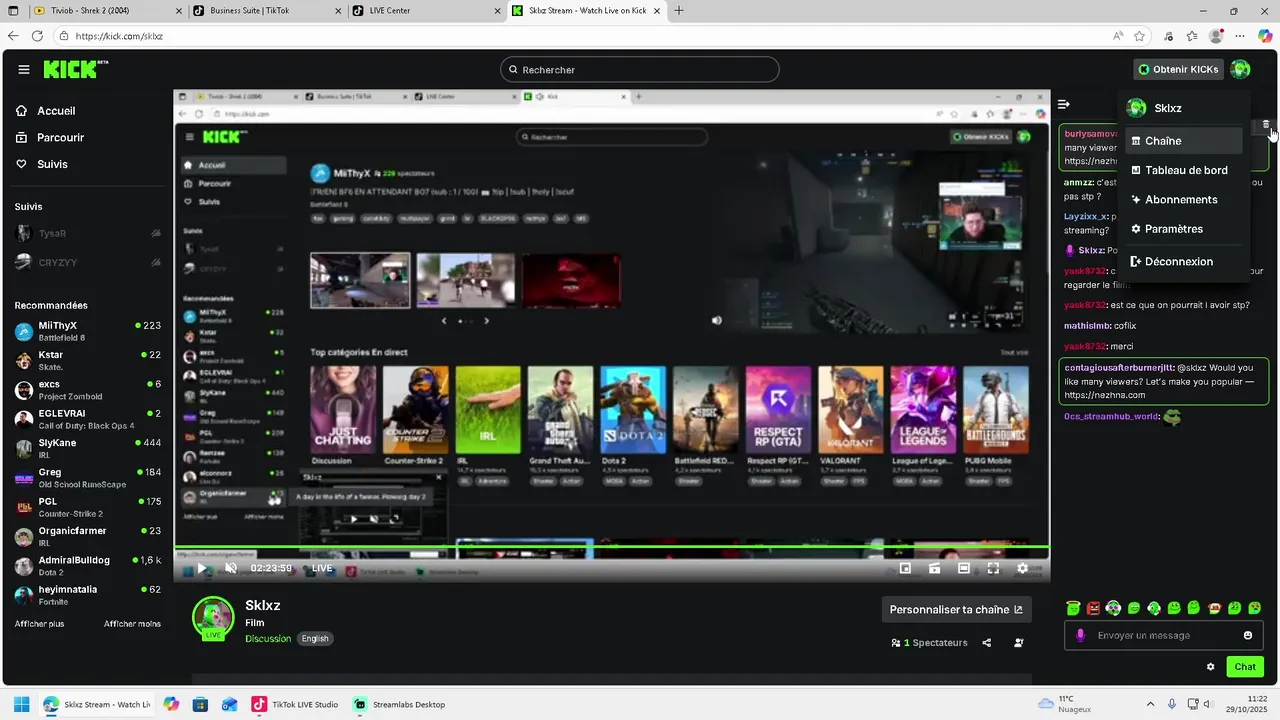This screenshot has width=1280, height=720.
Task: Toggle notifications for CRYZYY
Action: (155, 262)
